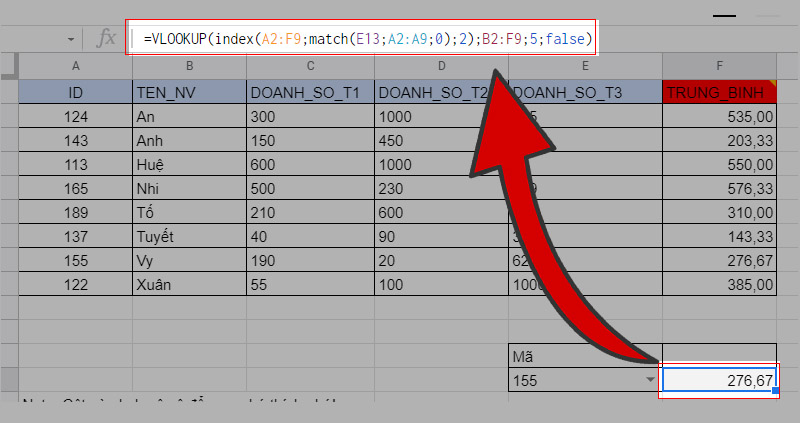The height and width of the screenshot is (423, 800).
Task: Click cell with ID 165
Action: [x=76, y=188]
